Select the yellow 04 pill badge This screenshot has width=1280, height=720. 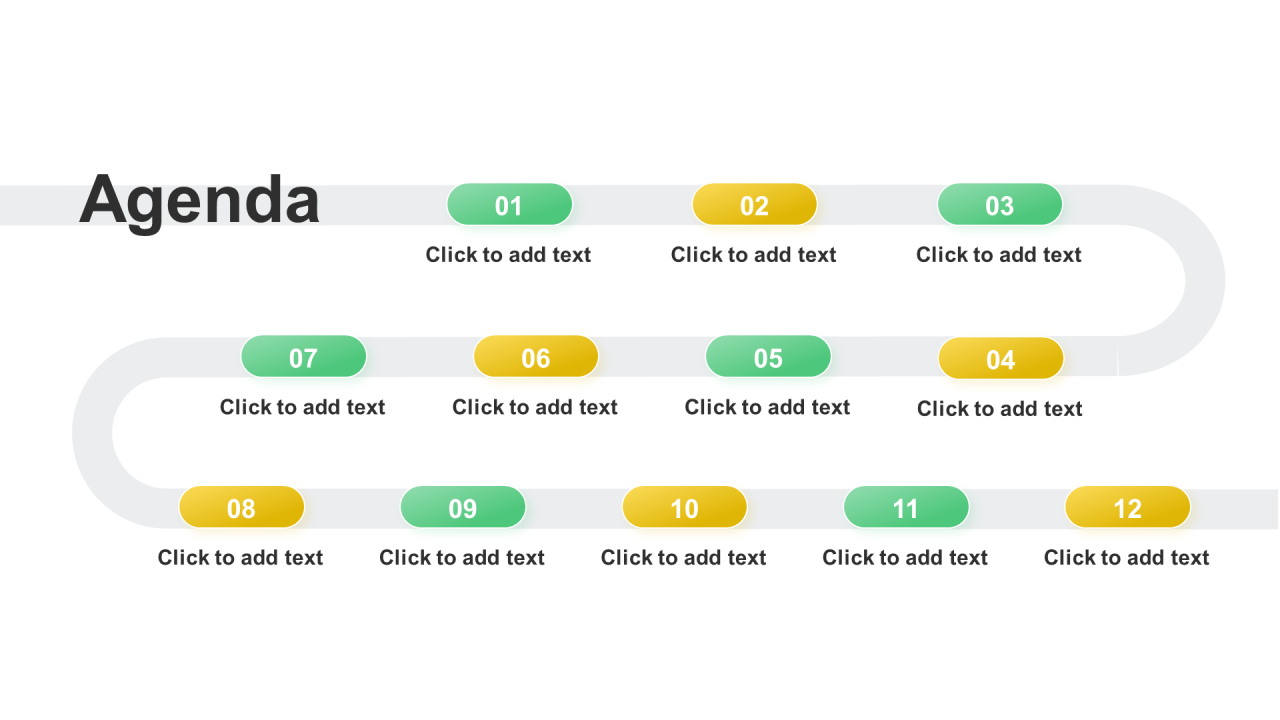tap(1001, 359)
